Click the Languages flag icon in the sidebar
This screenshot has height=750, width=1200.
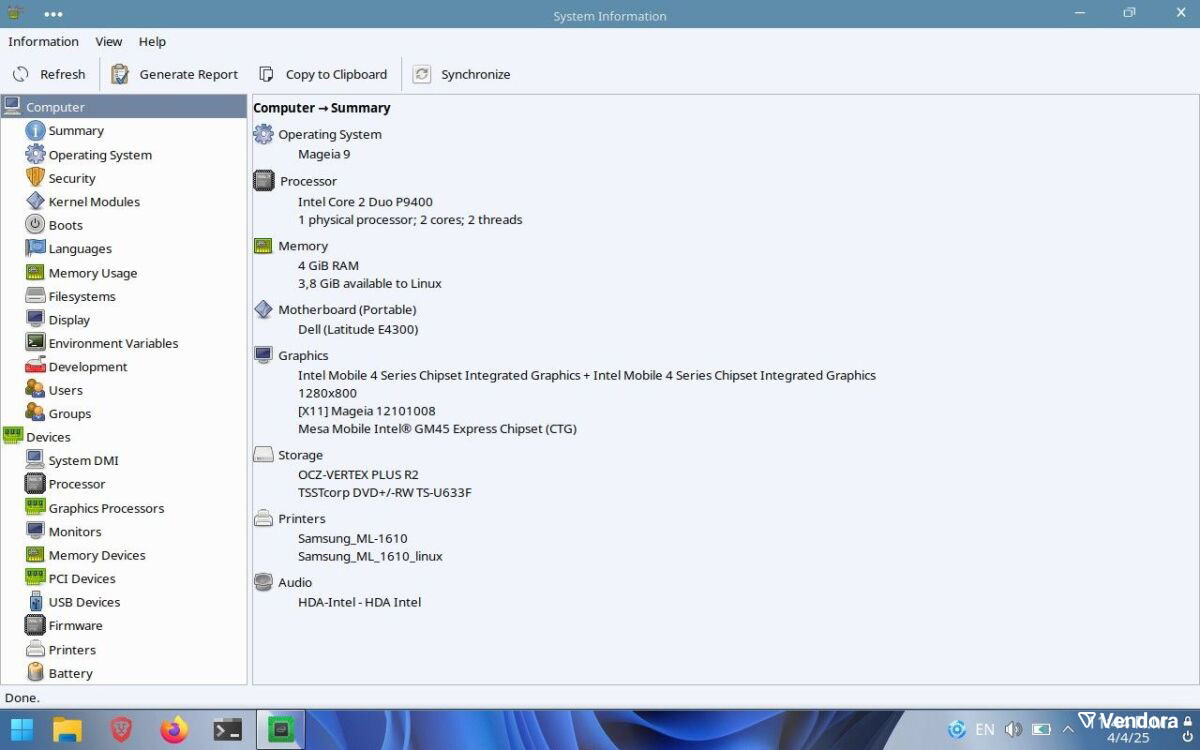(x=35, y=248)
